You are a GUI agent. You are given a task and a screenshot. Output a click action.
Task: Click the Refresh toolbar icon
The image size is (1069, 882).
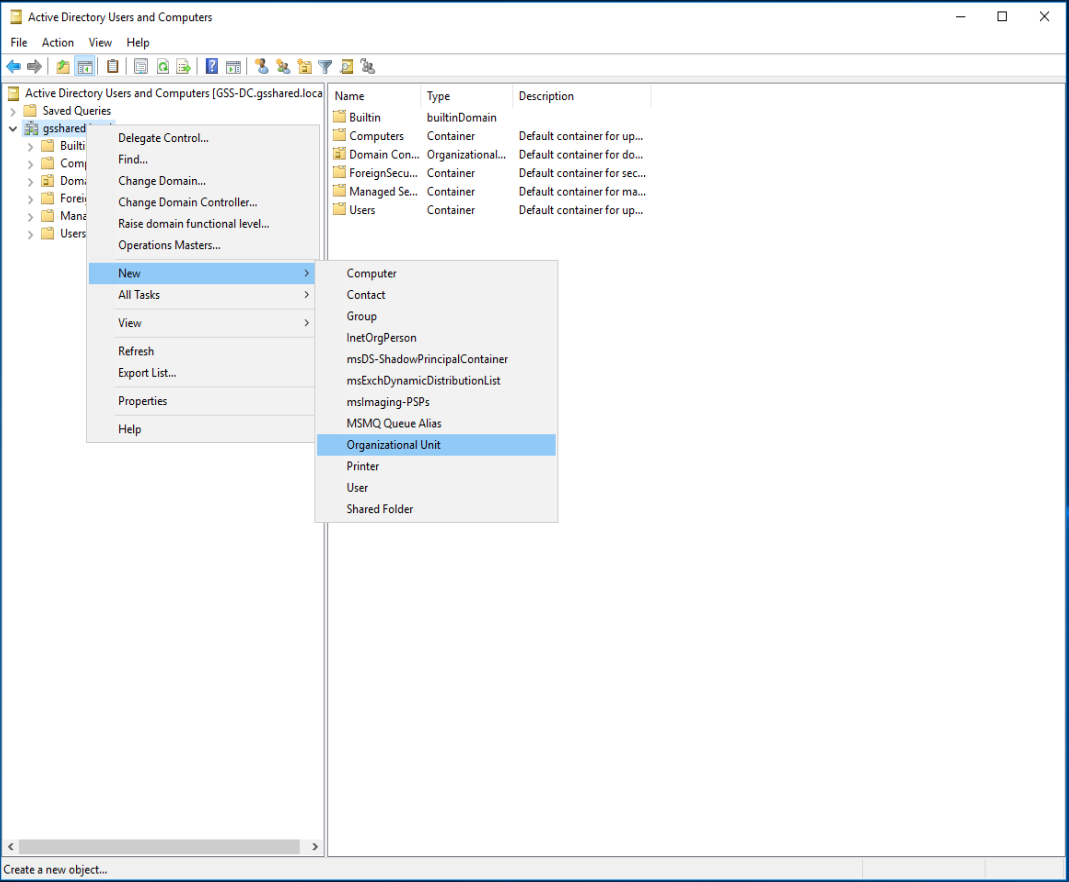[162, 67]
